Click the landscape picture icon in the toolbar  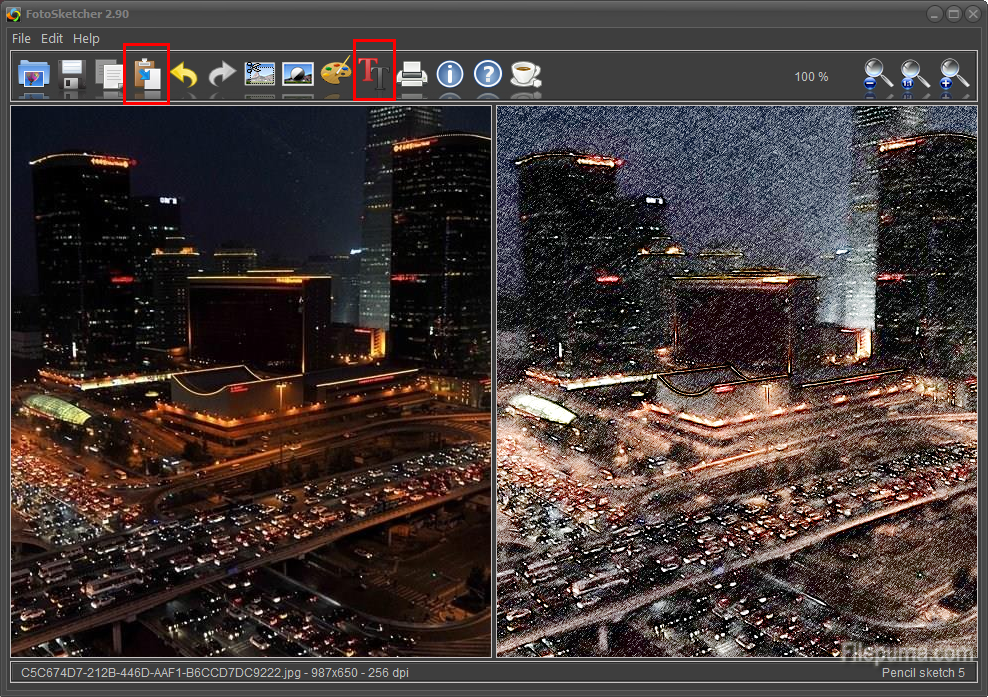[298, 74]
